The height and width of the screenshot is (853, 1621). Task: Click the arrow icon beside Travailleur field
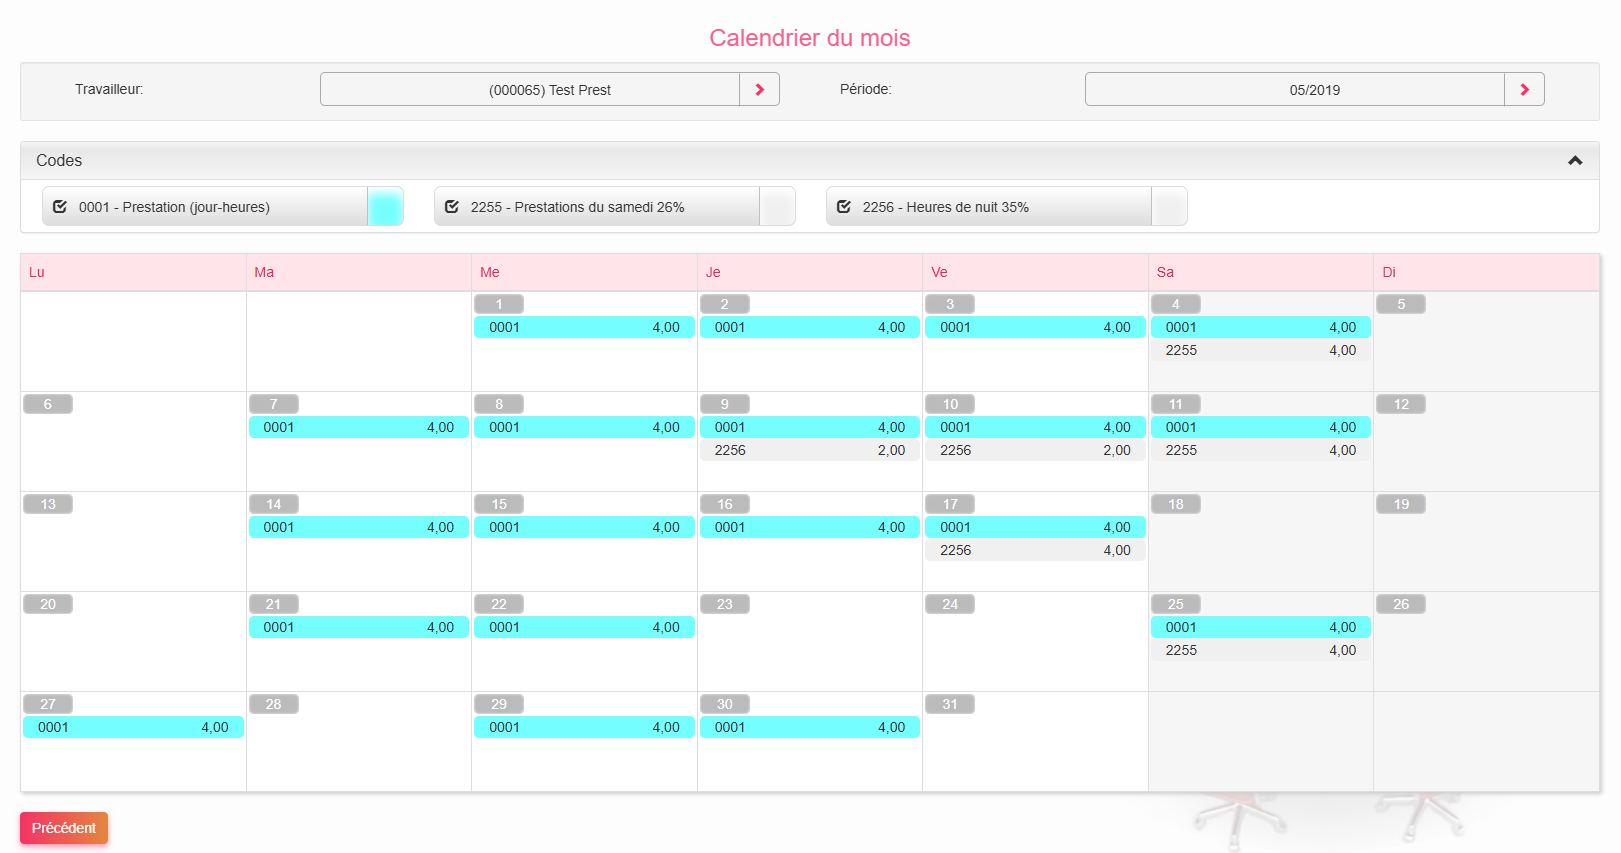pyautogui.click(x=759, y=90)
